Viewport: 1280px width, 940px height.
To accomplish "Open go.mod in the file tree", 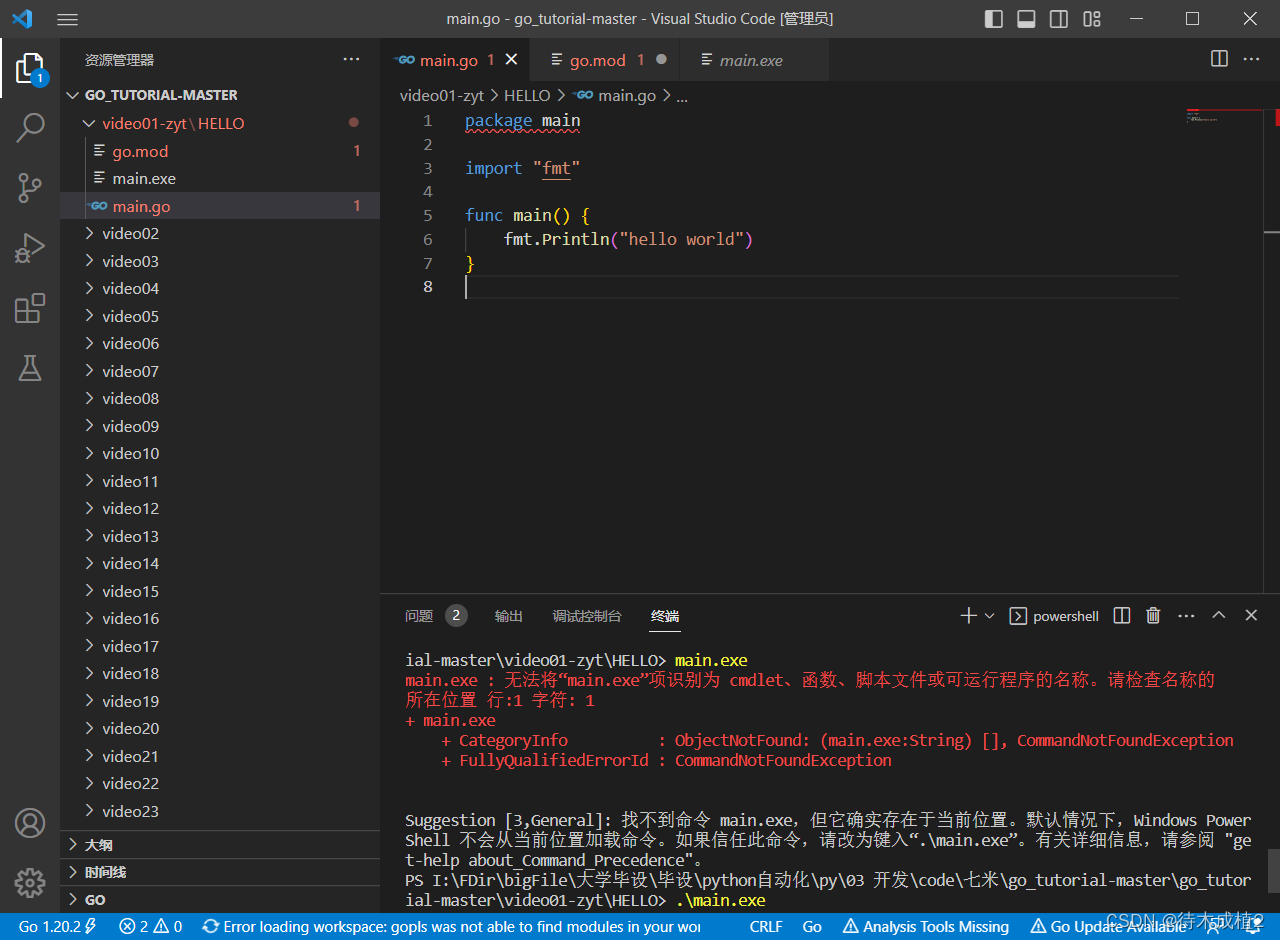I will coord(220,151).
